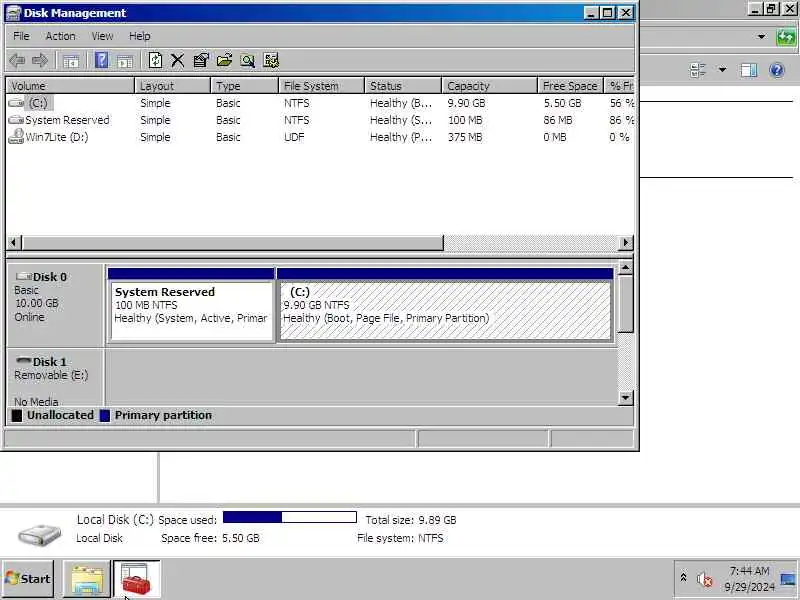Viewport: 800px width, 600px height.
Task: Sort by the Free Space column header
Action: 571,86
